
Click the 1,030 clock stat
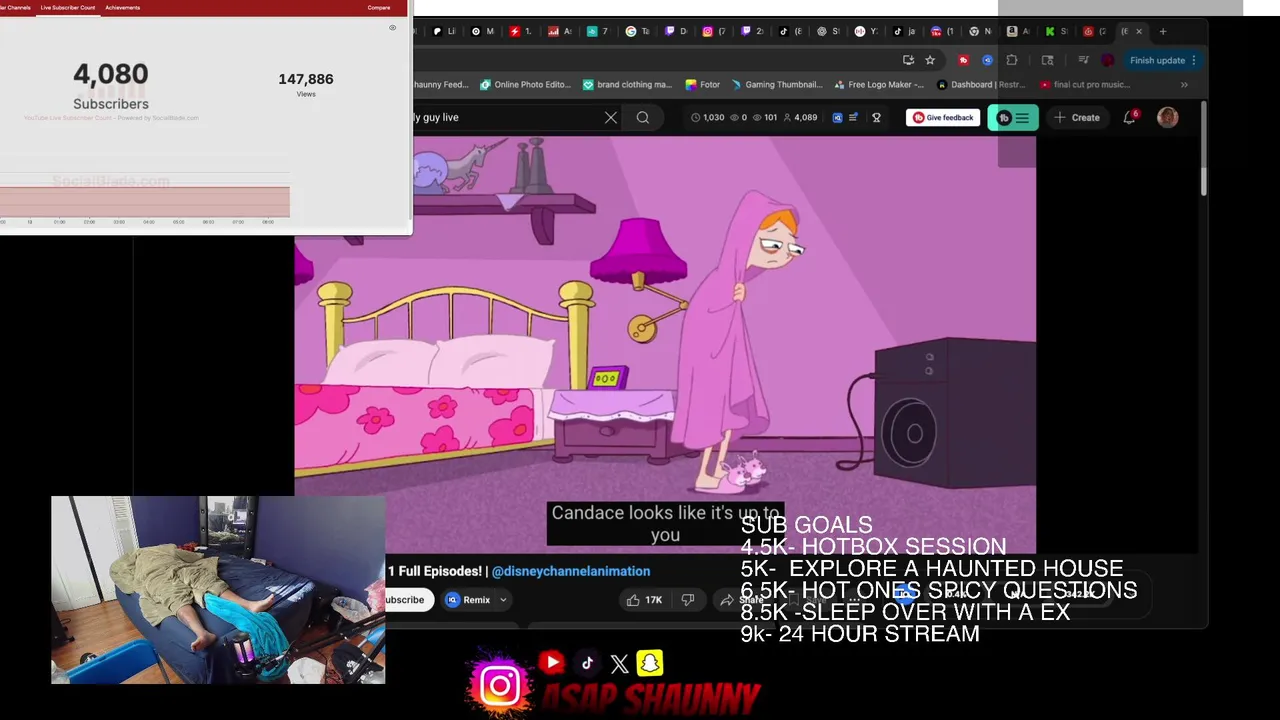707,117
